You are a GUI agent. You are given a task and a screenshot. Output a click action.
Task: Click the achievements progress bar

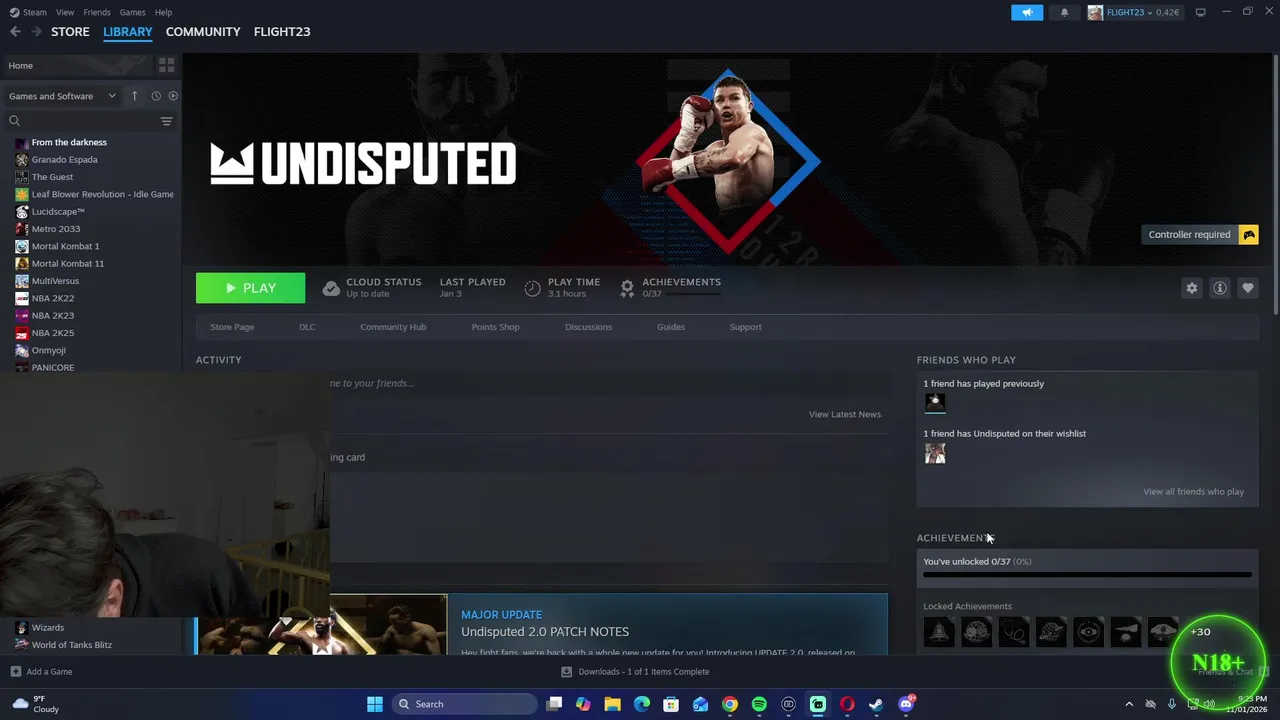tap(1087, 575)
